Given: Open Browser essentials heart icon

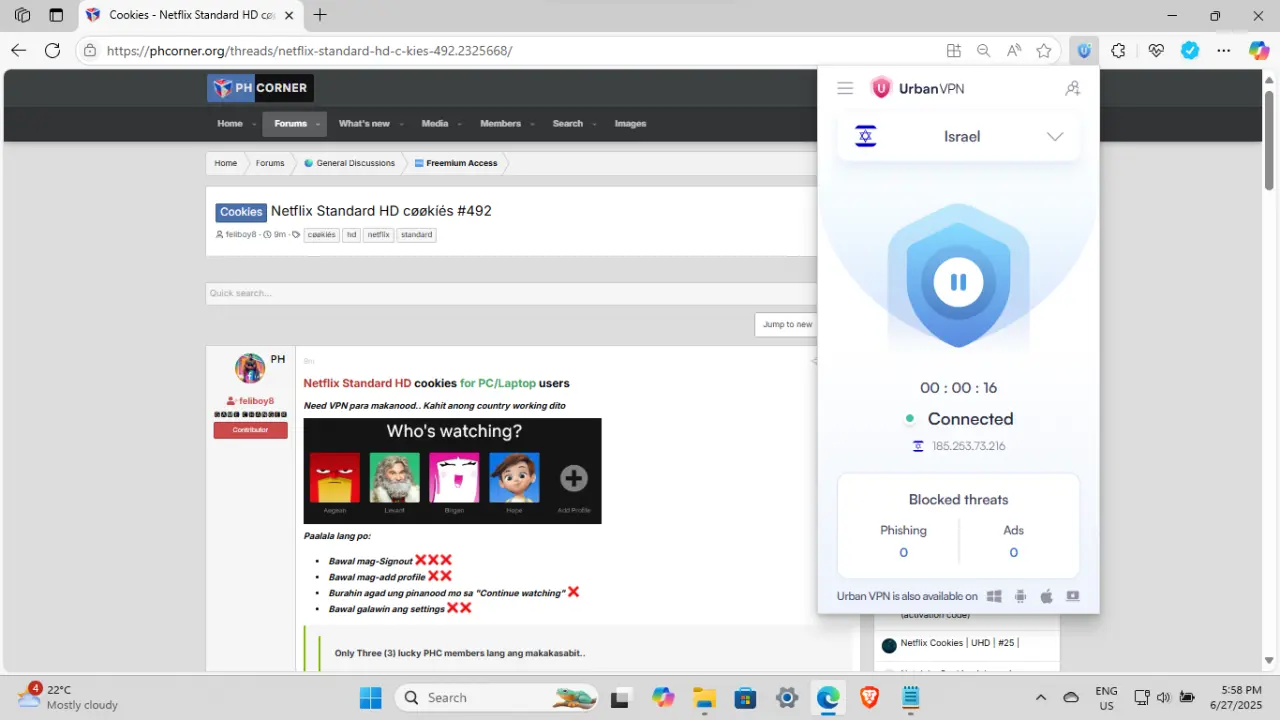Looking at the screenshot, I should [1156, 50].
